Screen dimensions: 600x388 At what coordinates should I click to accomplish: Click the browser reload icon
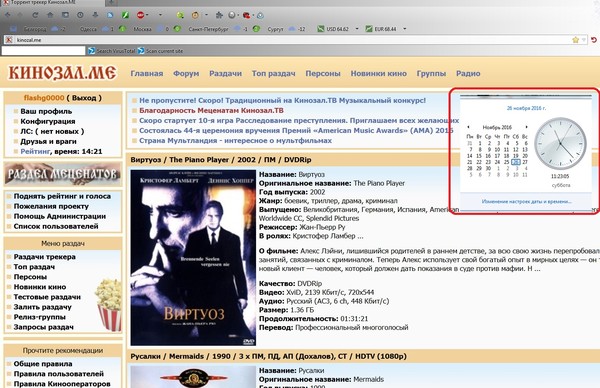35,15
